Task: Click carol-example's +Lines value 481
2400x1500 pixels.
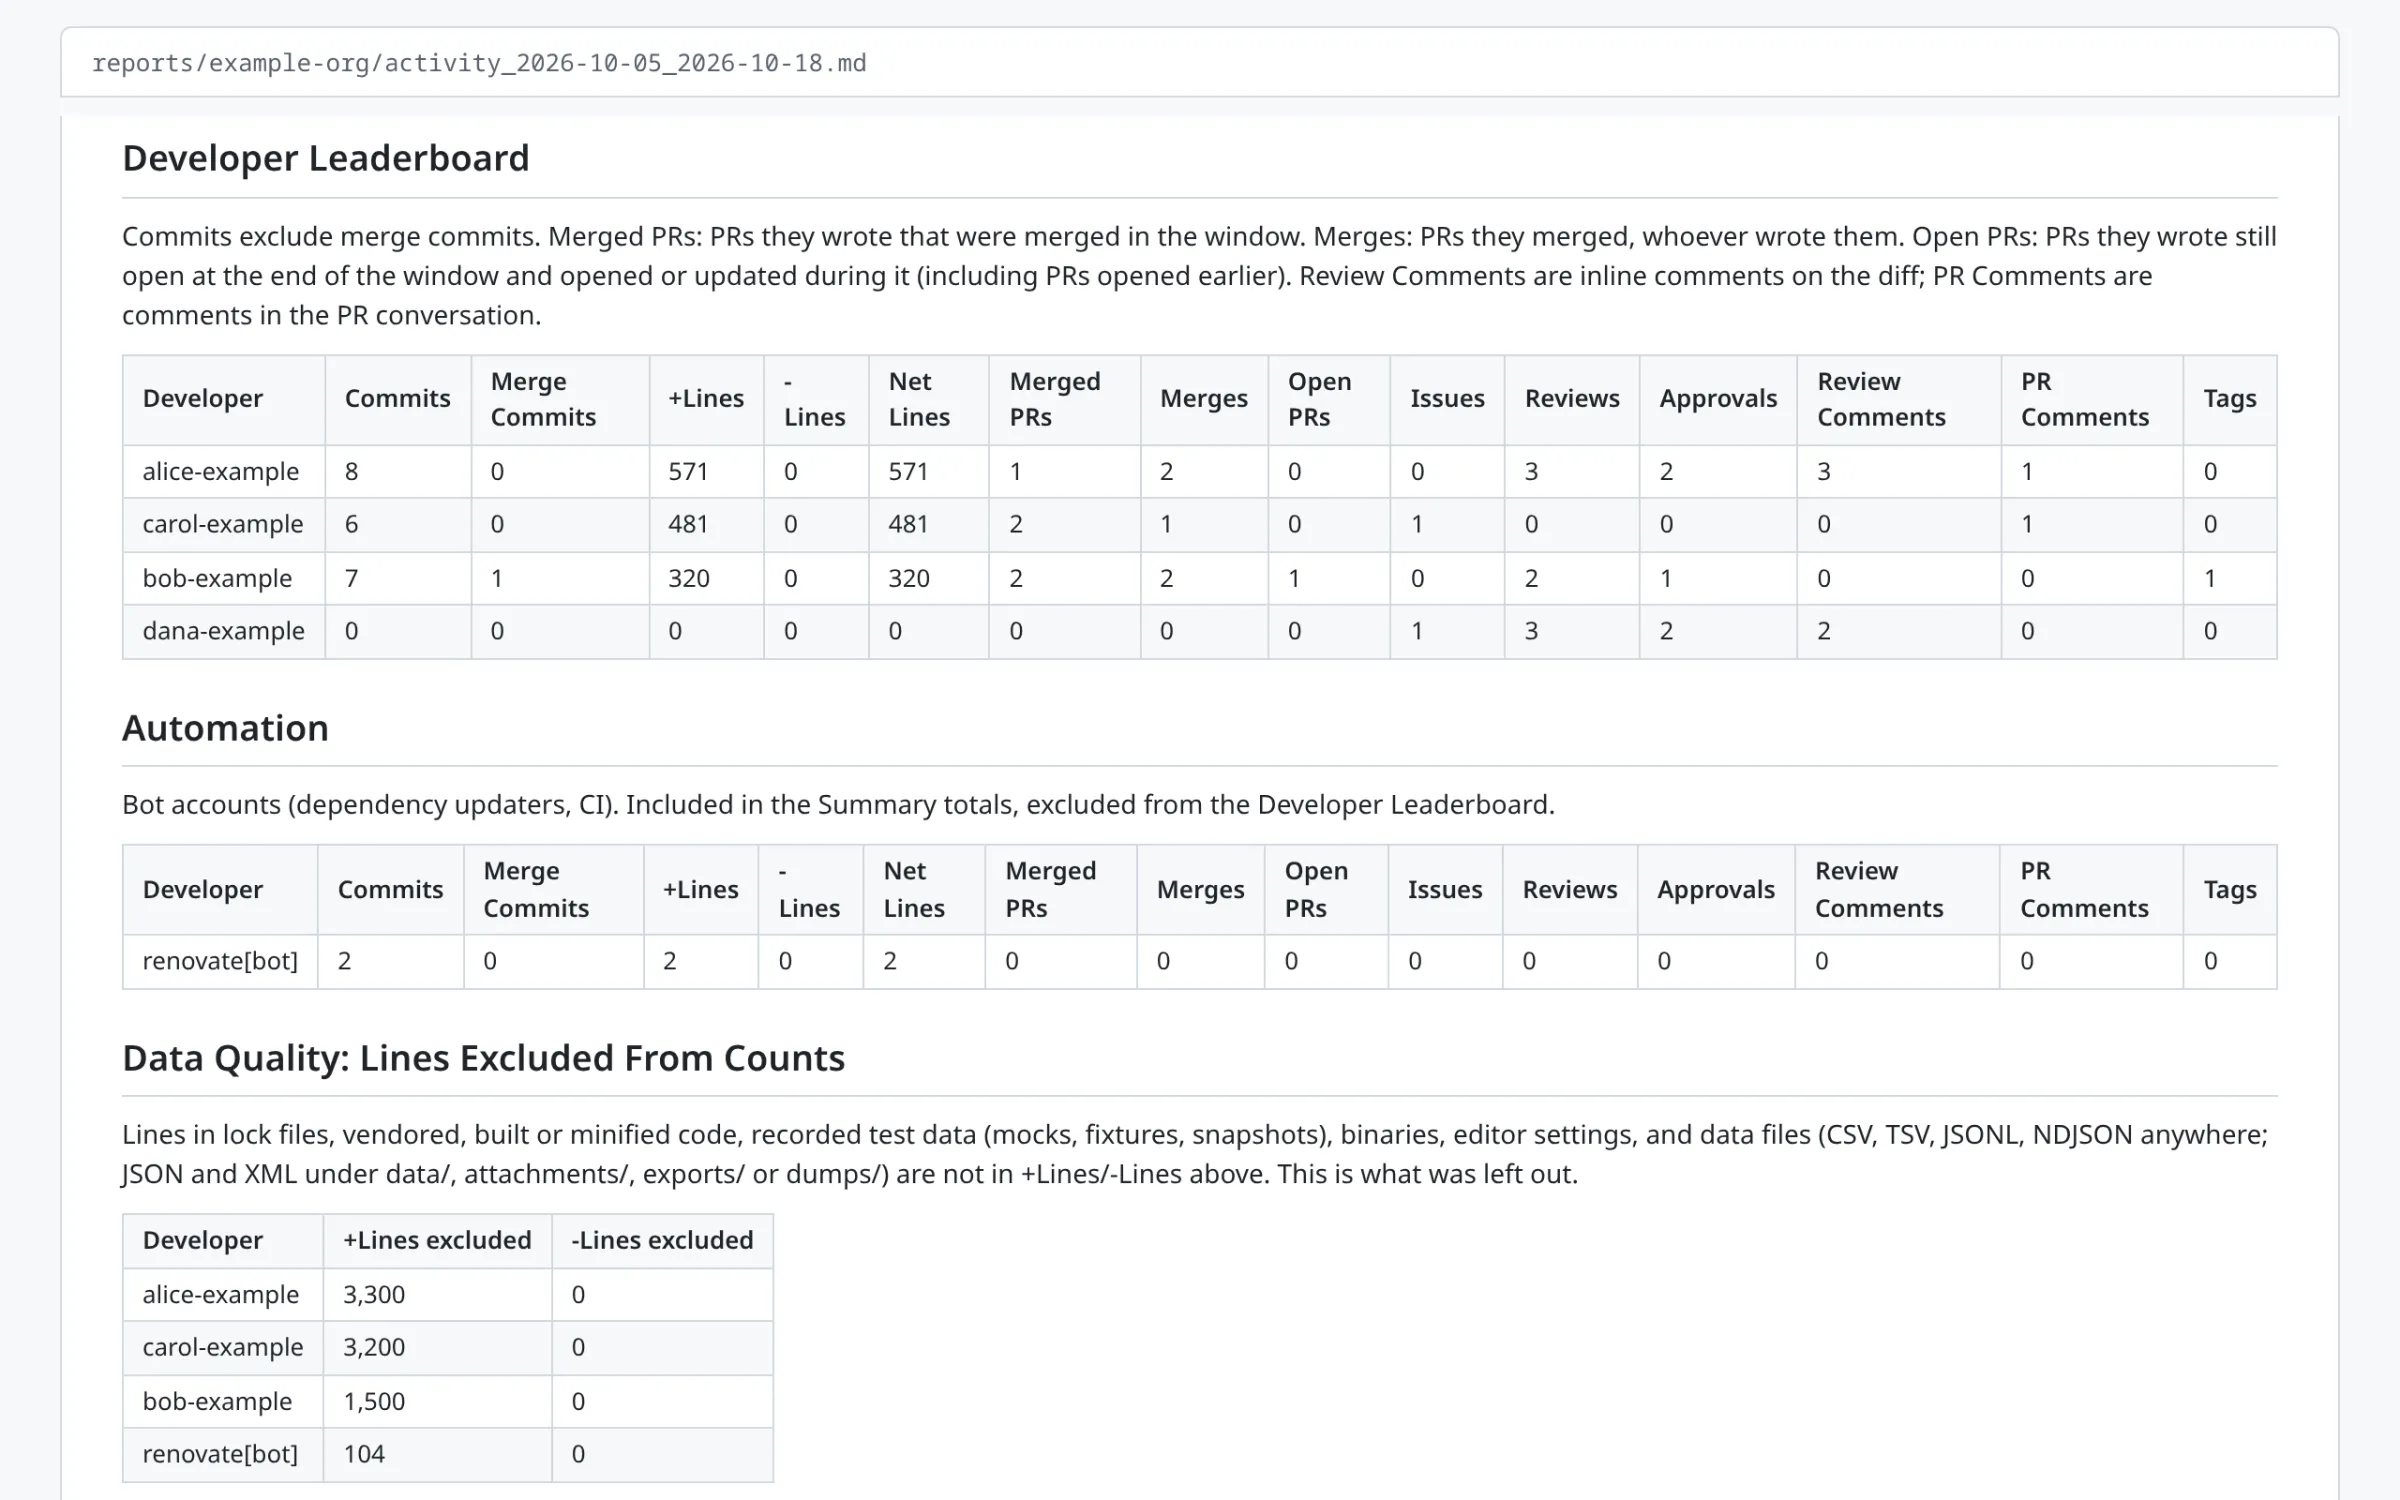Action: 688,524
